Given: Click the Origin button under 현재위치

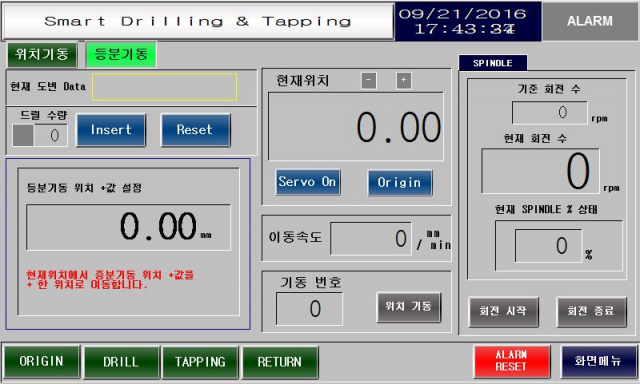Looking at the screenshot, I should pyautogui.click(x=400, y=183).
